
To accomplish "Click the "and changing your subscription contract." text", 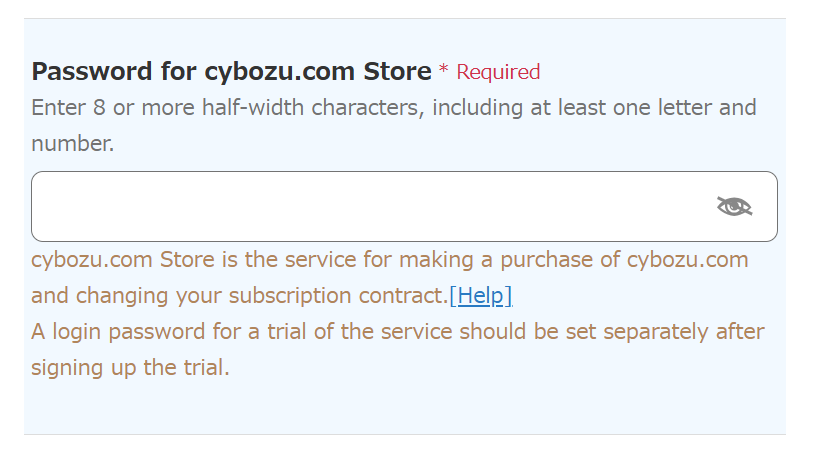I will tap(239, 296).
